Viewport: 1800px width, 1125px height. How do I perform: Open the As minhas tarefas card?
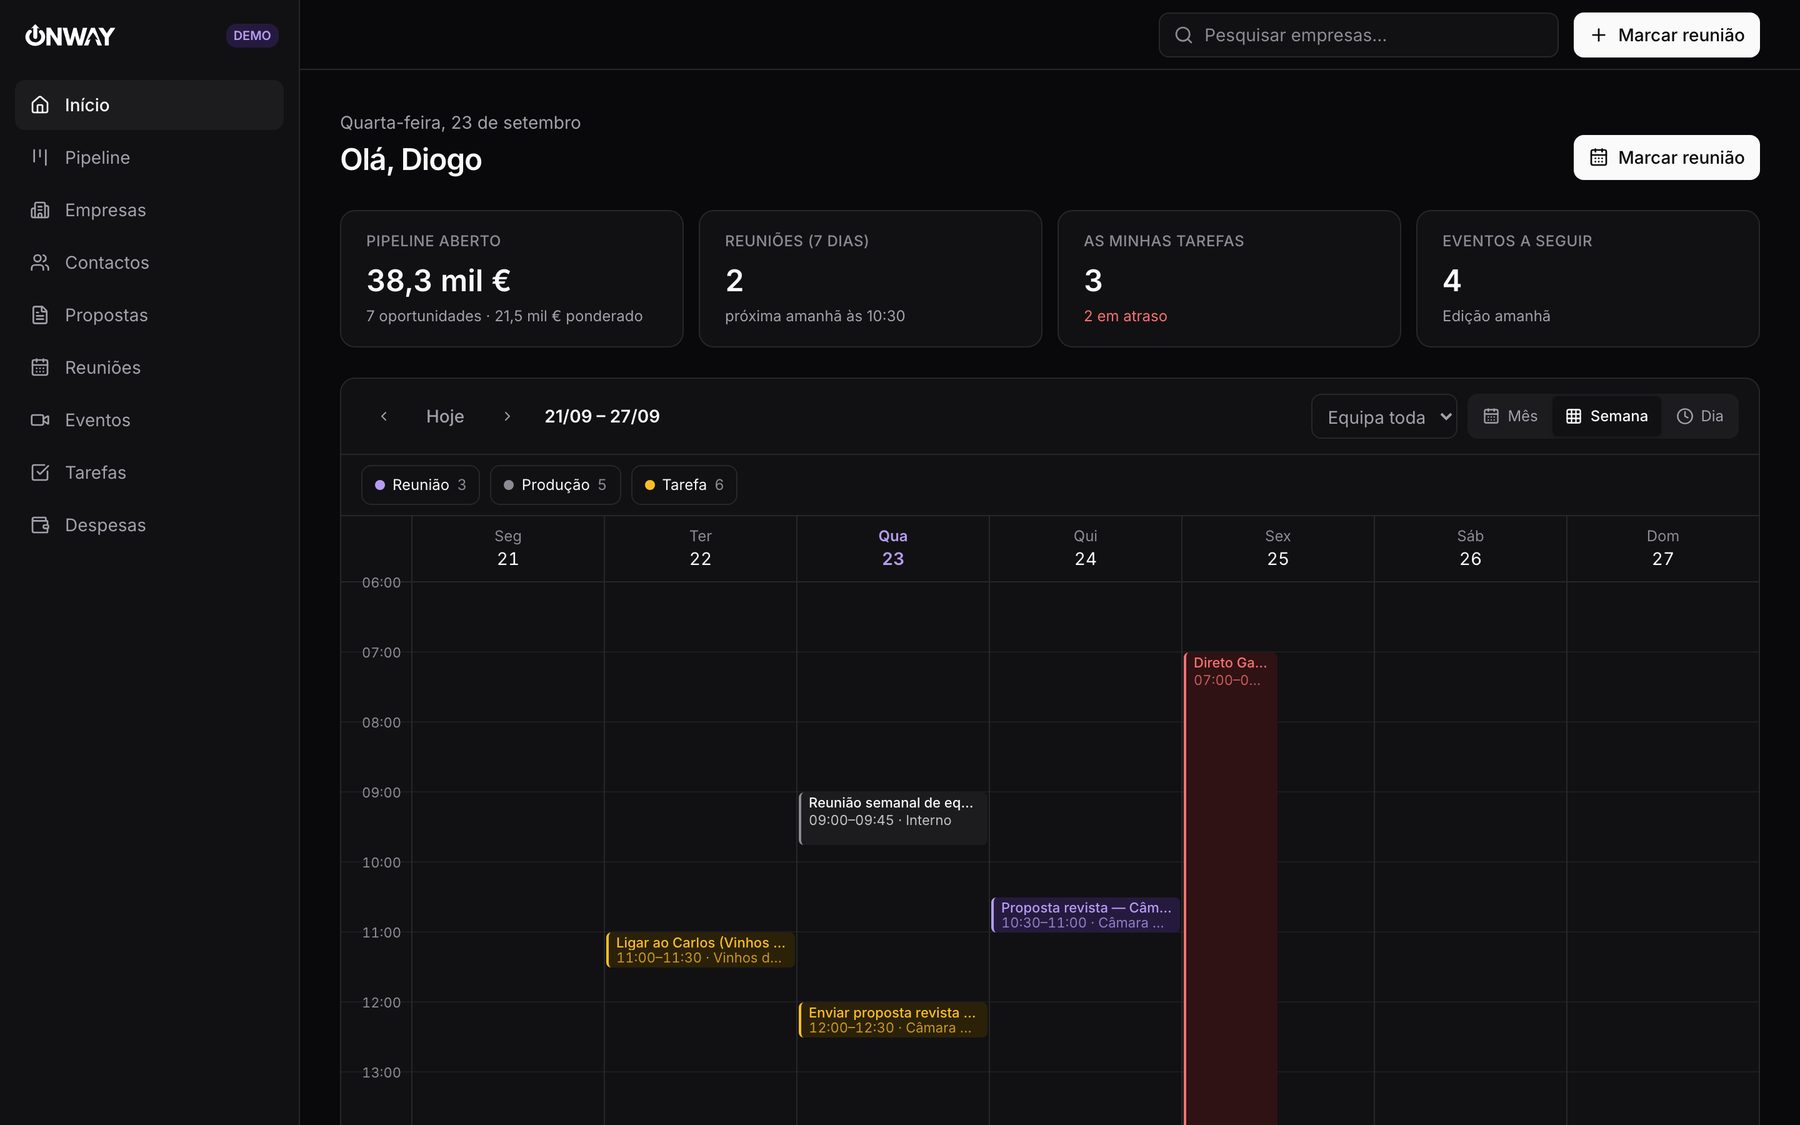click(1229, 279)
